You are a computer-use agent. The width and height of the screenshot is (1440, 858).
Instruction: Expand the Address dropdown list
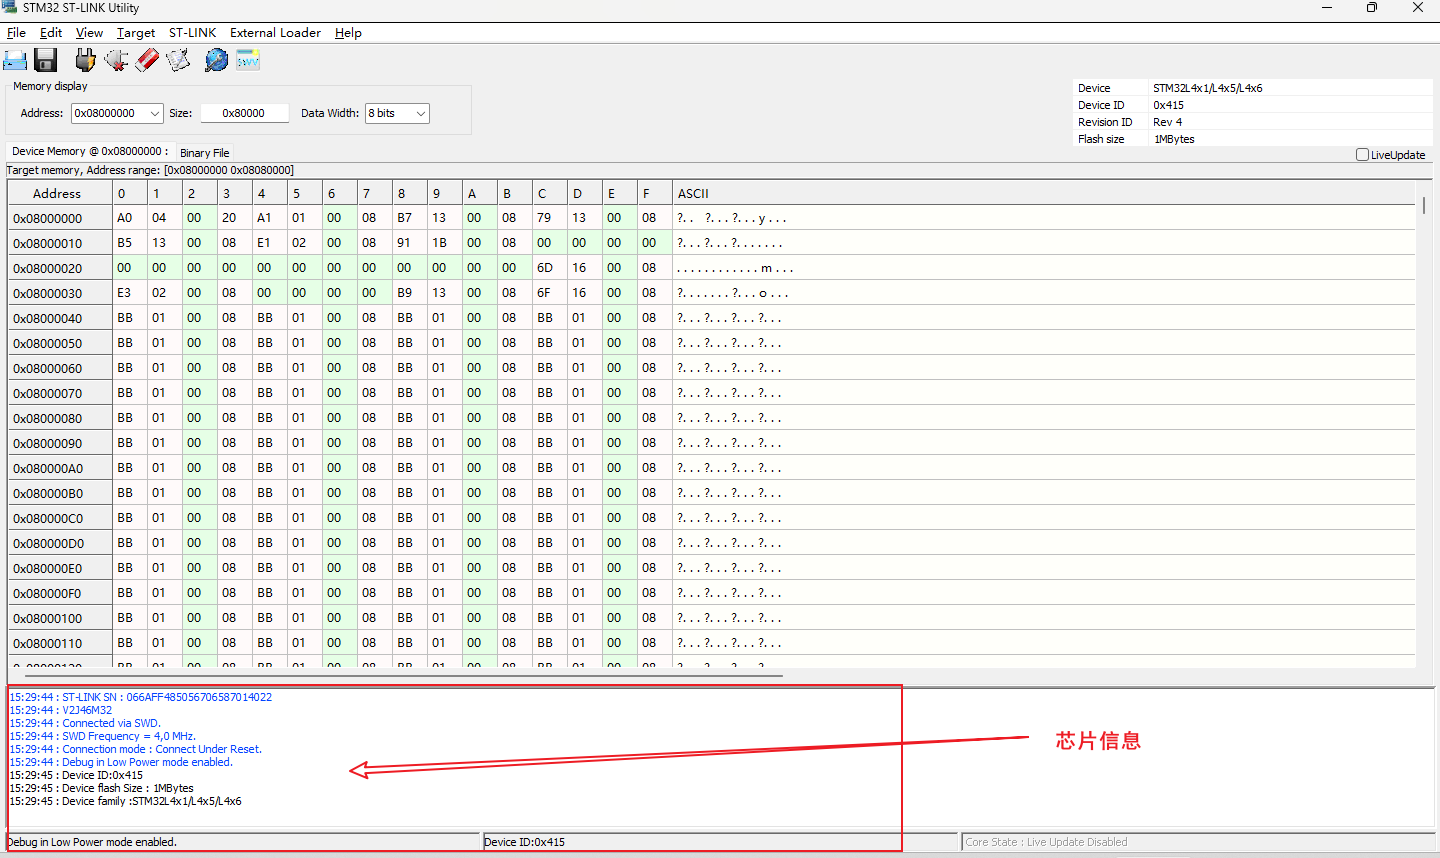(155, 114)
